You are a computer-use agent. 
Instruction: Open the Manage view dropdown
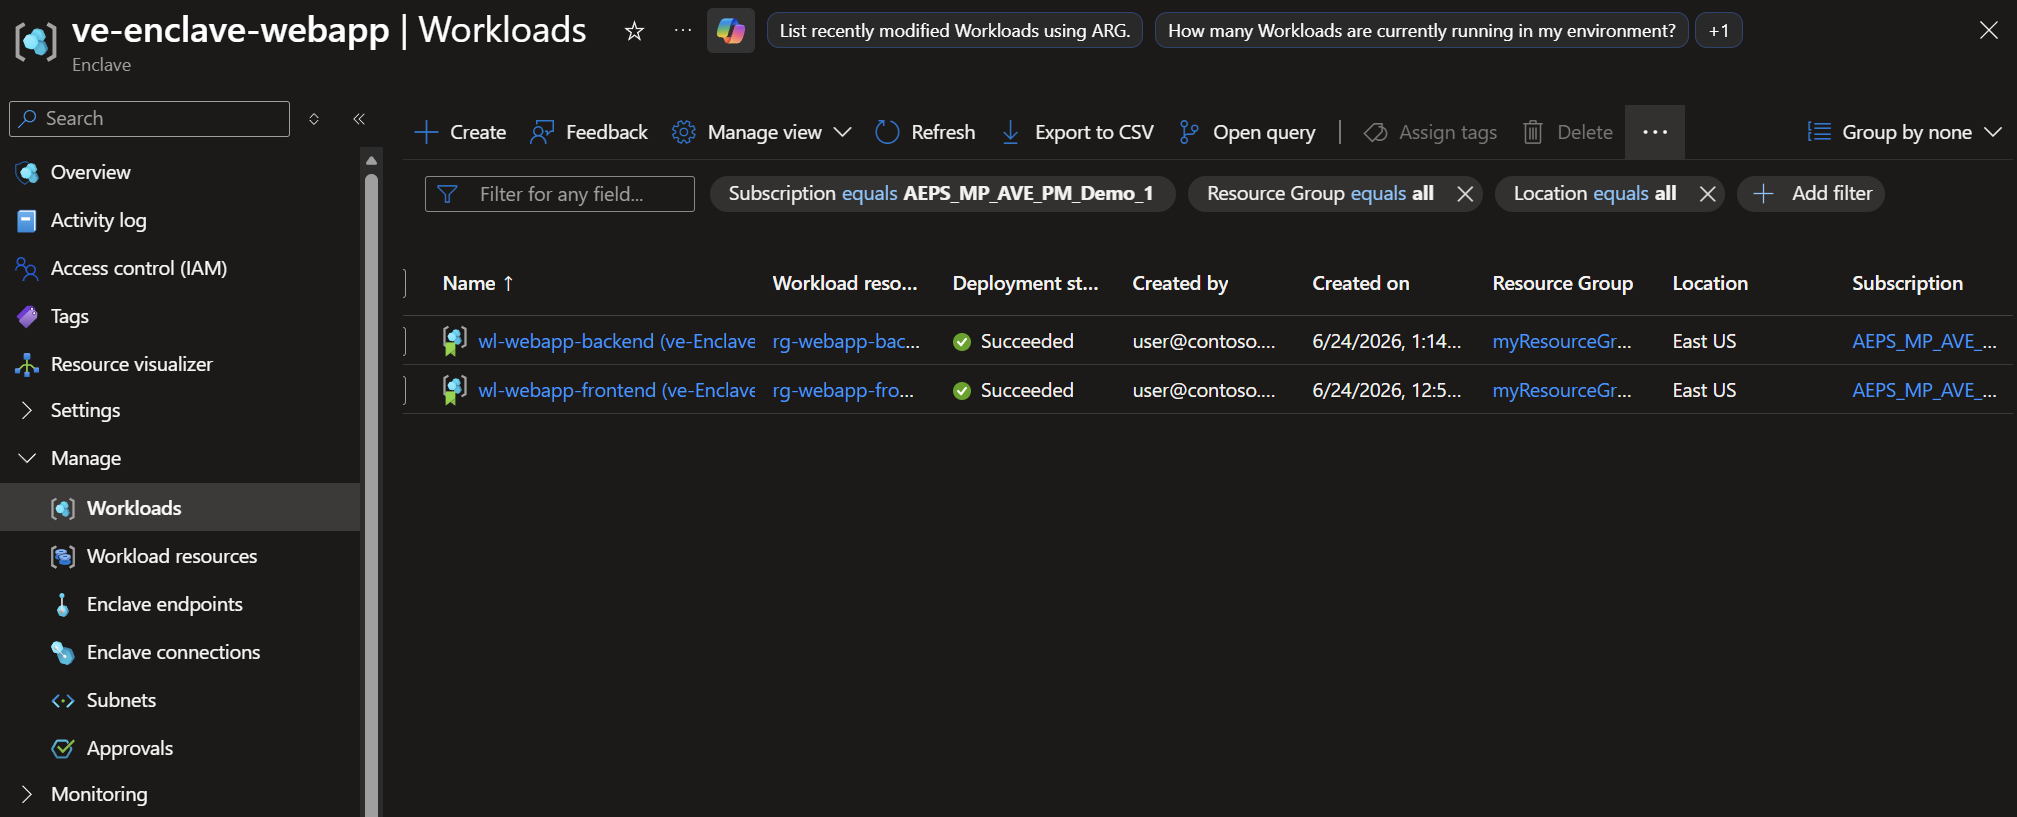click(762, 132)
